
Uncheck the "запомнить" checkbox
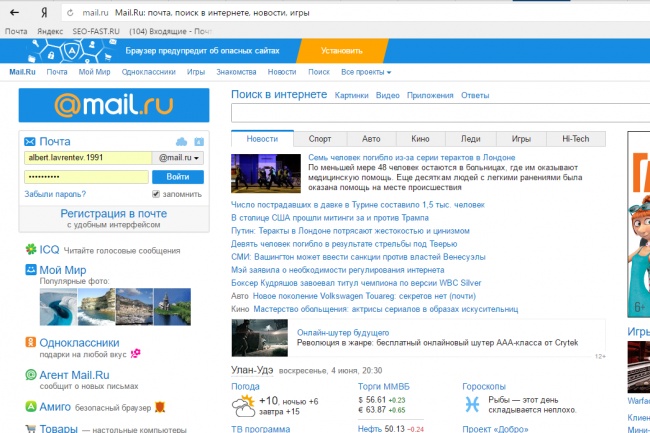point(156,194)
